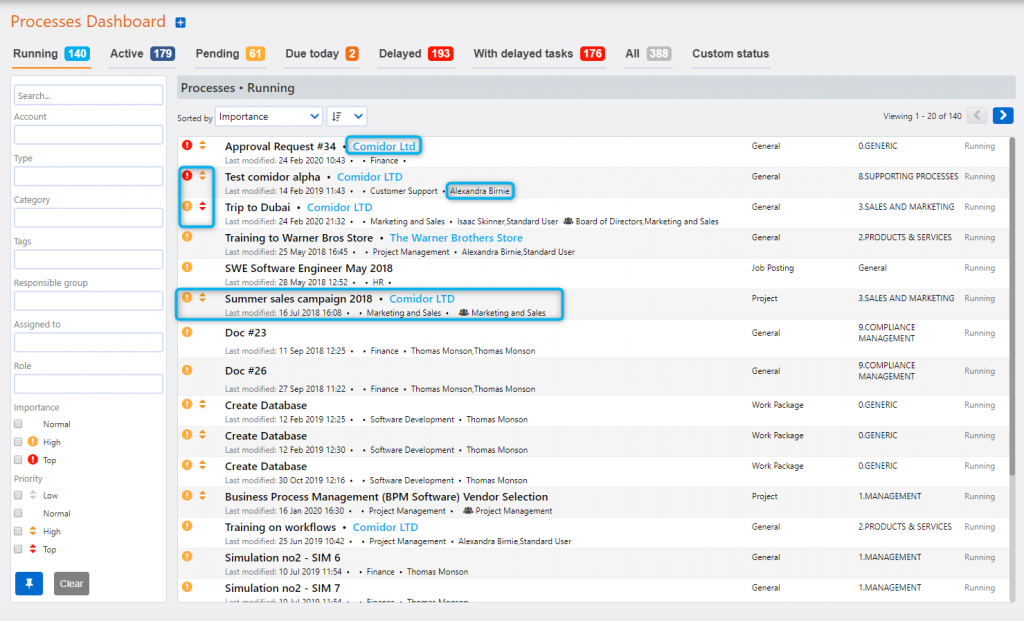Open the Sorted by Importance dropdown
Screen dimensions: 1024x621
click(269, 116)
